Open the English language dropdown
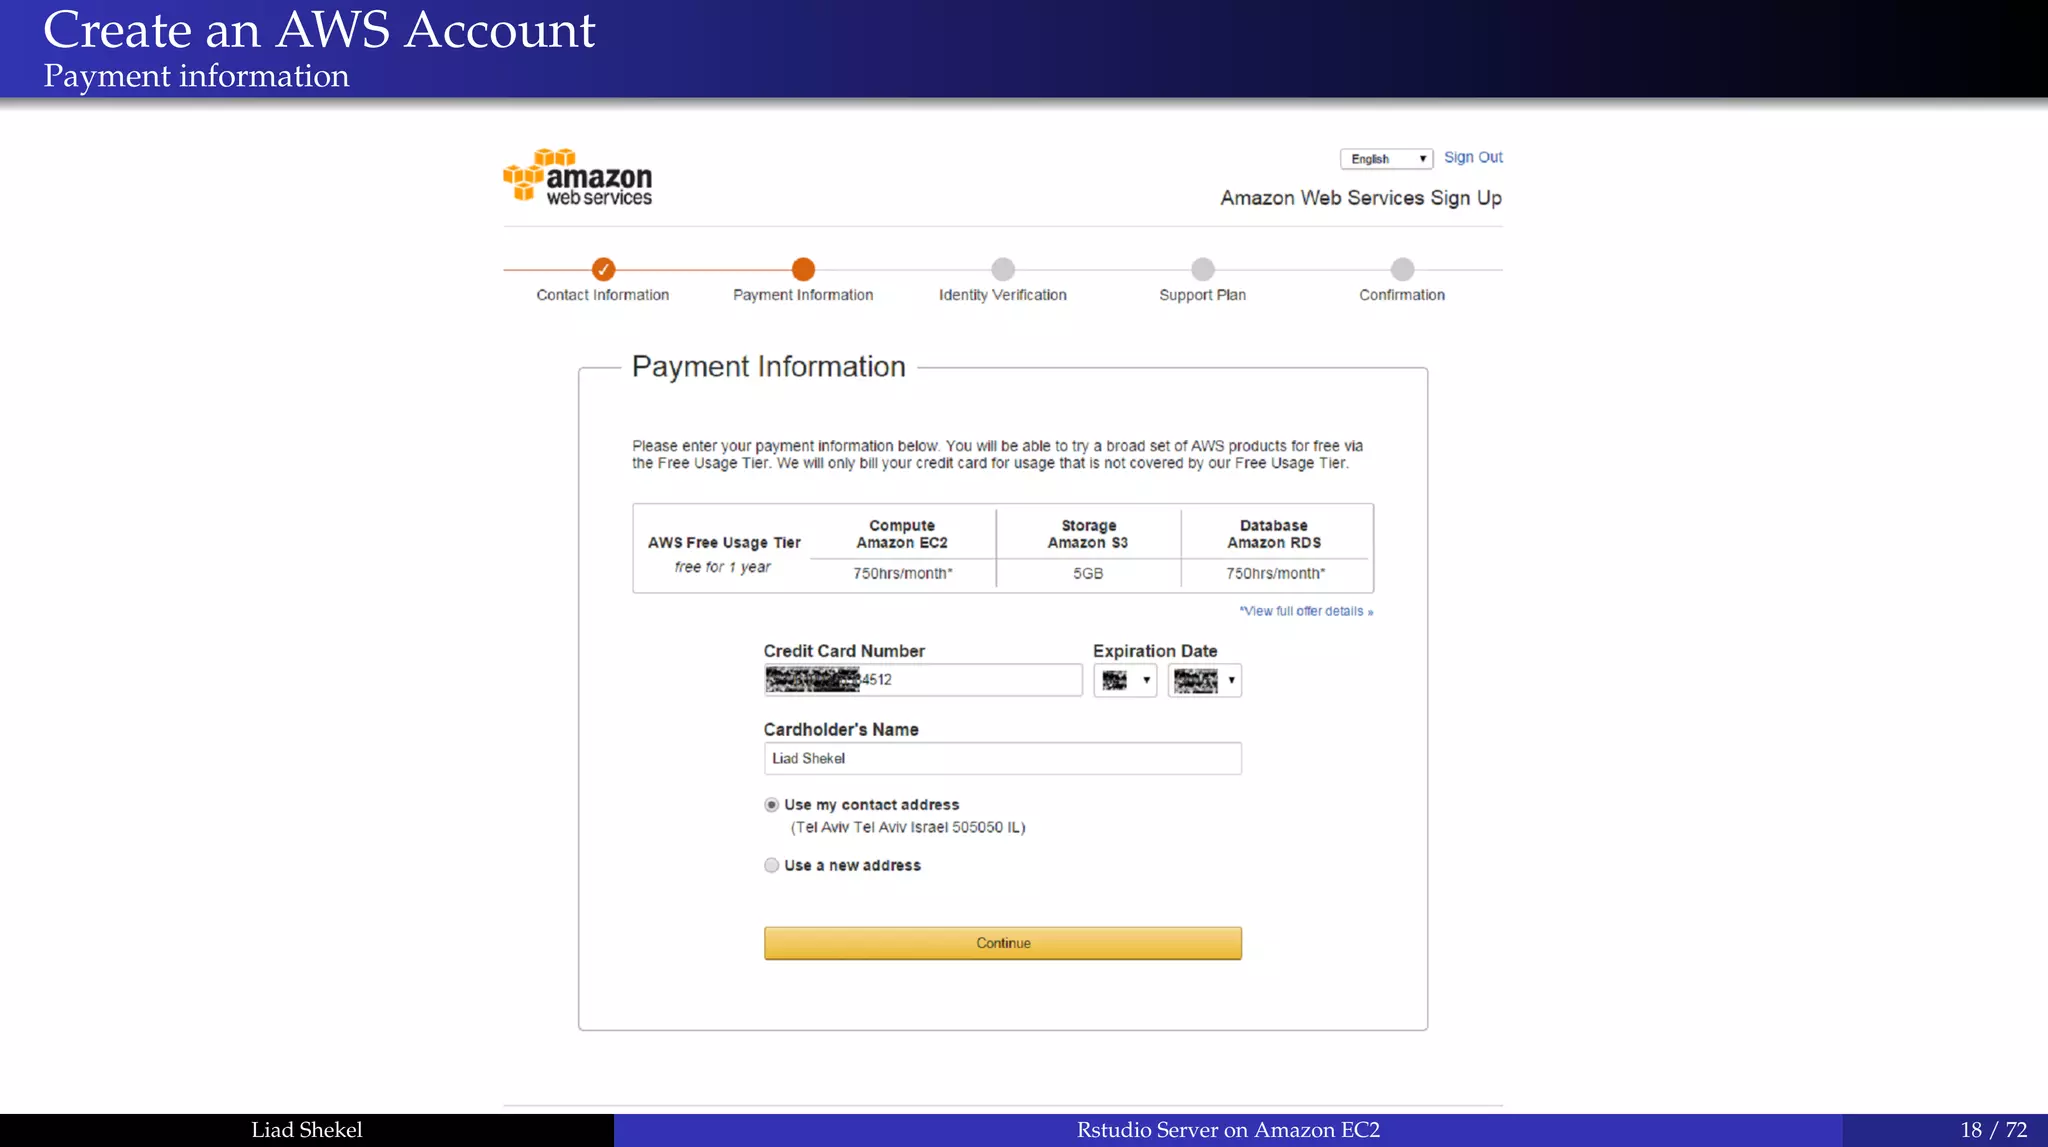 tap(1386, 159)
